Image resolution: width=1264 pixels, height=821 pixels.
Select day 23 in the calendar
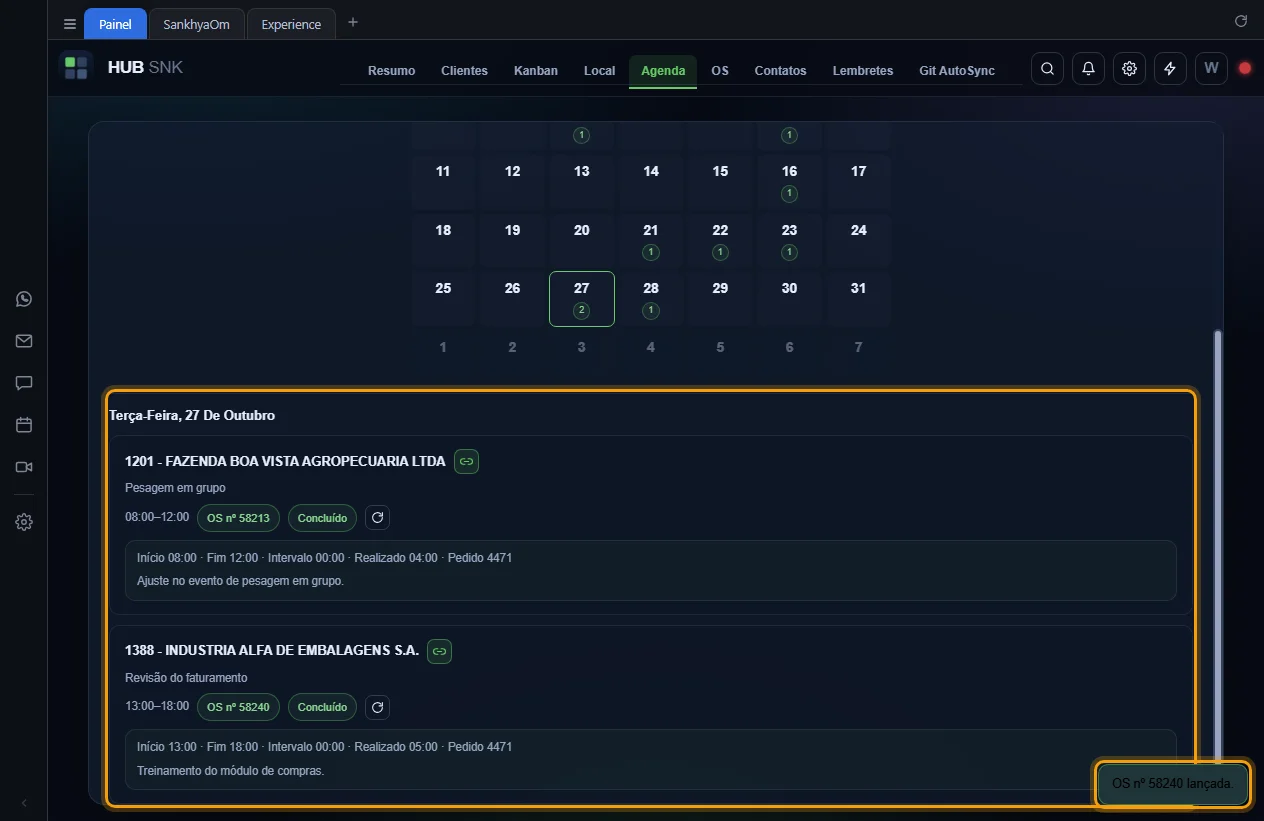789,240
